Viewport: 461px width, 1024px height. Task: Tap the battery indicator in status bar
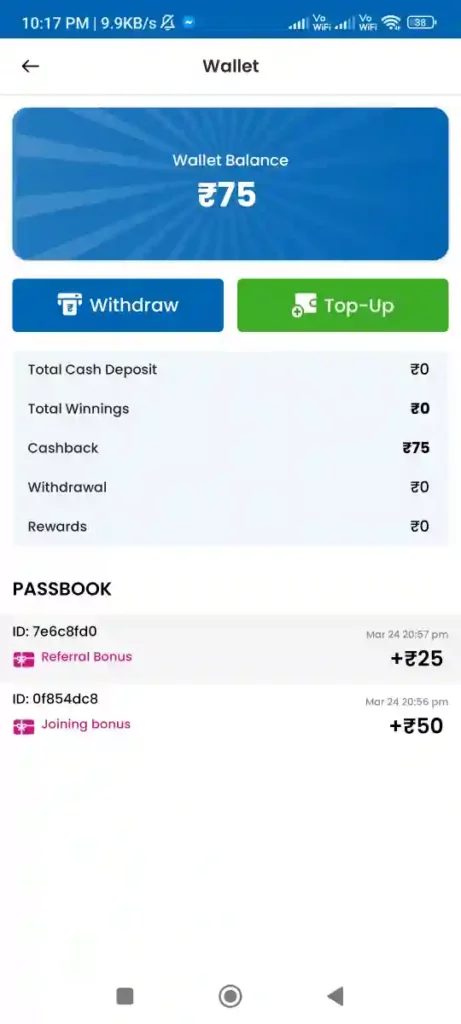tap(422, 23)
